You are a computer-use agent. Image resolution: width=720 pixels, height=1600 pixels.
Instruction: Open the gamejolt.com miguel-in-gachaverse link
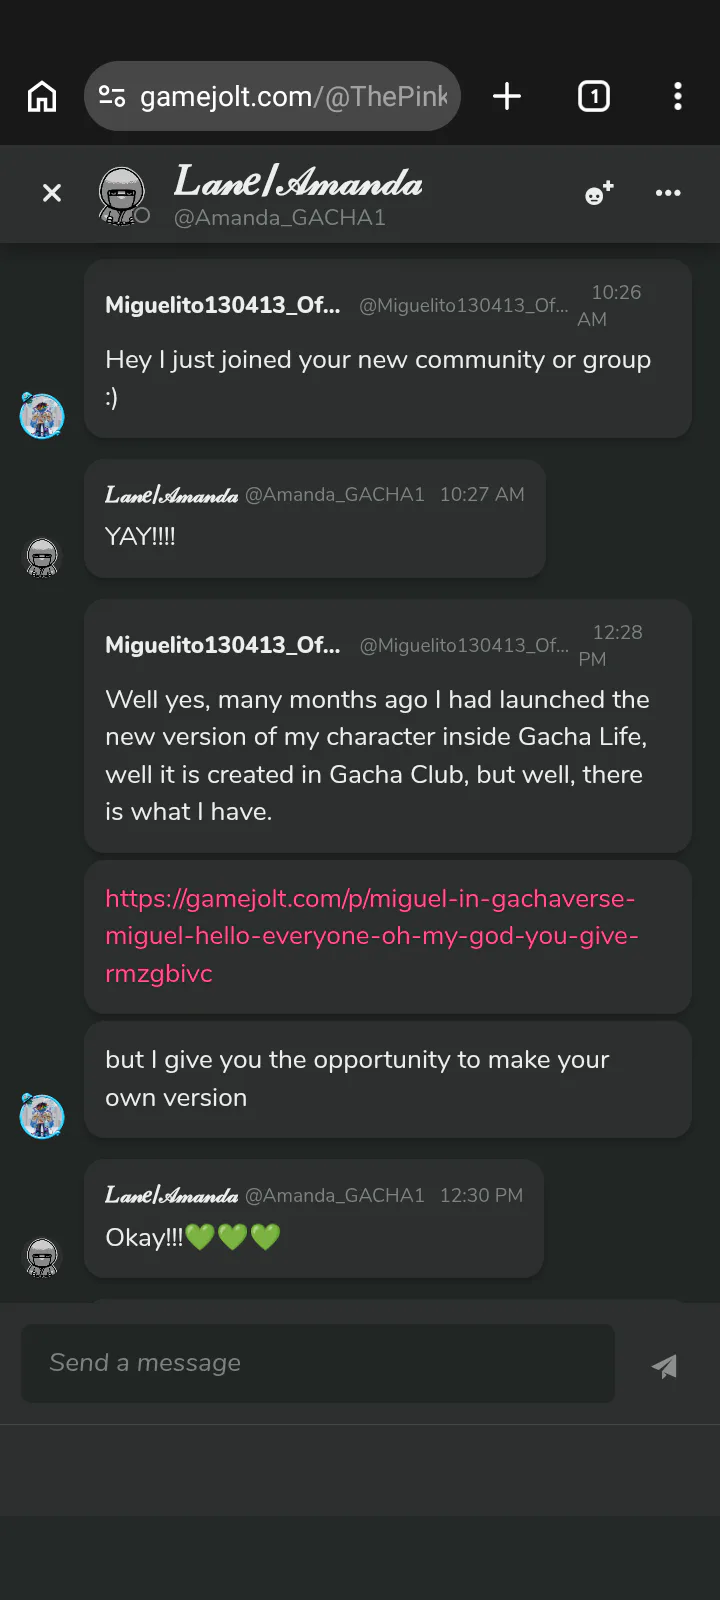pos(371,936)
